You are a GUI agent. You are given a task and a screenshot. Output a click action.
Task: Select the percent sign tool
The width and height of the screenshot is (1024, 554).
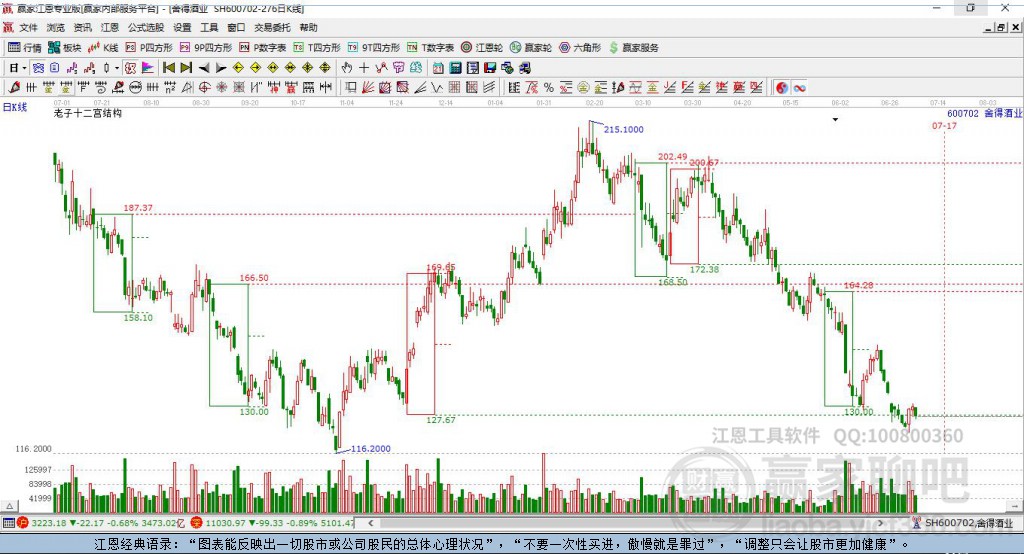[549, 87]
